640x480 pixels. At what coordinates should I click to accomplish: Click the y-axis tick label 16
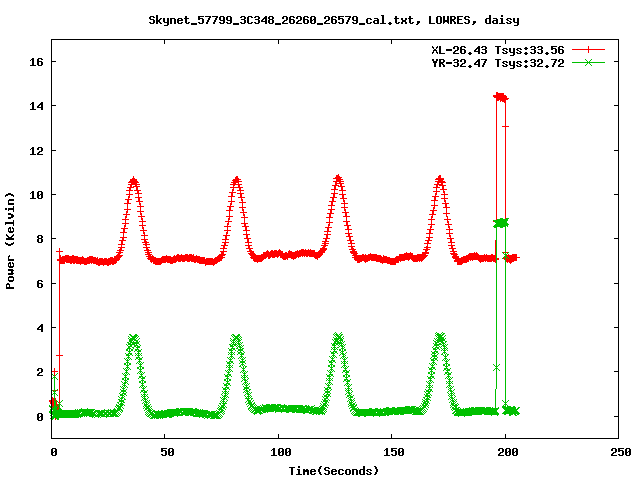36,62
